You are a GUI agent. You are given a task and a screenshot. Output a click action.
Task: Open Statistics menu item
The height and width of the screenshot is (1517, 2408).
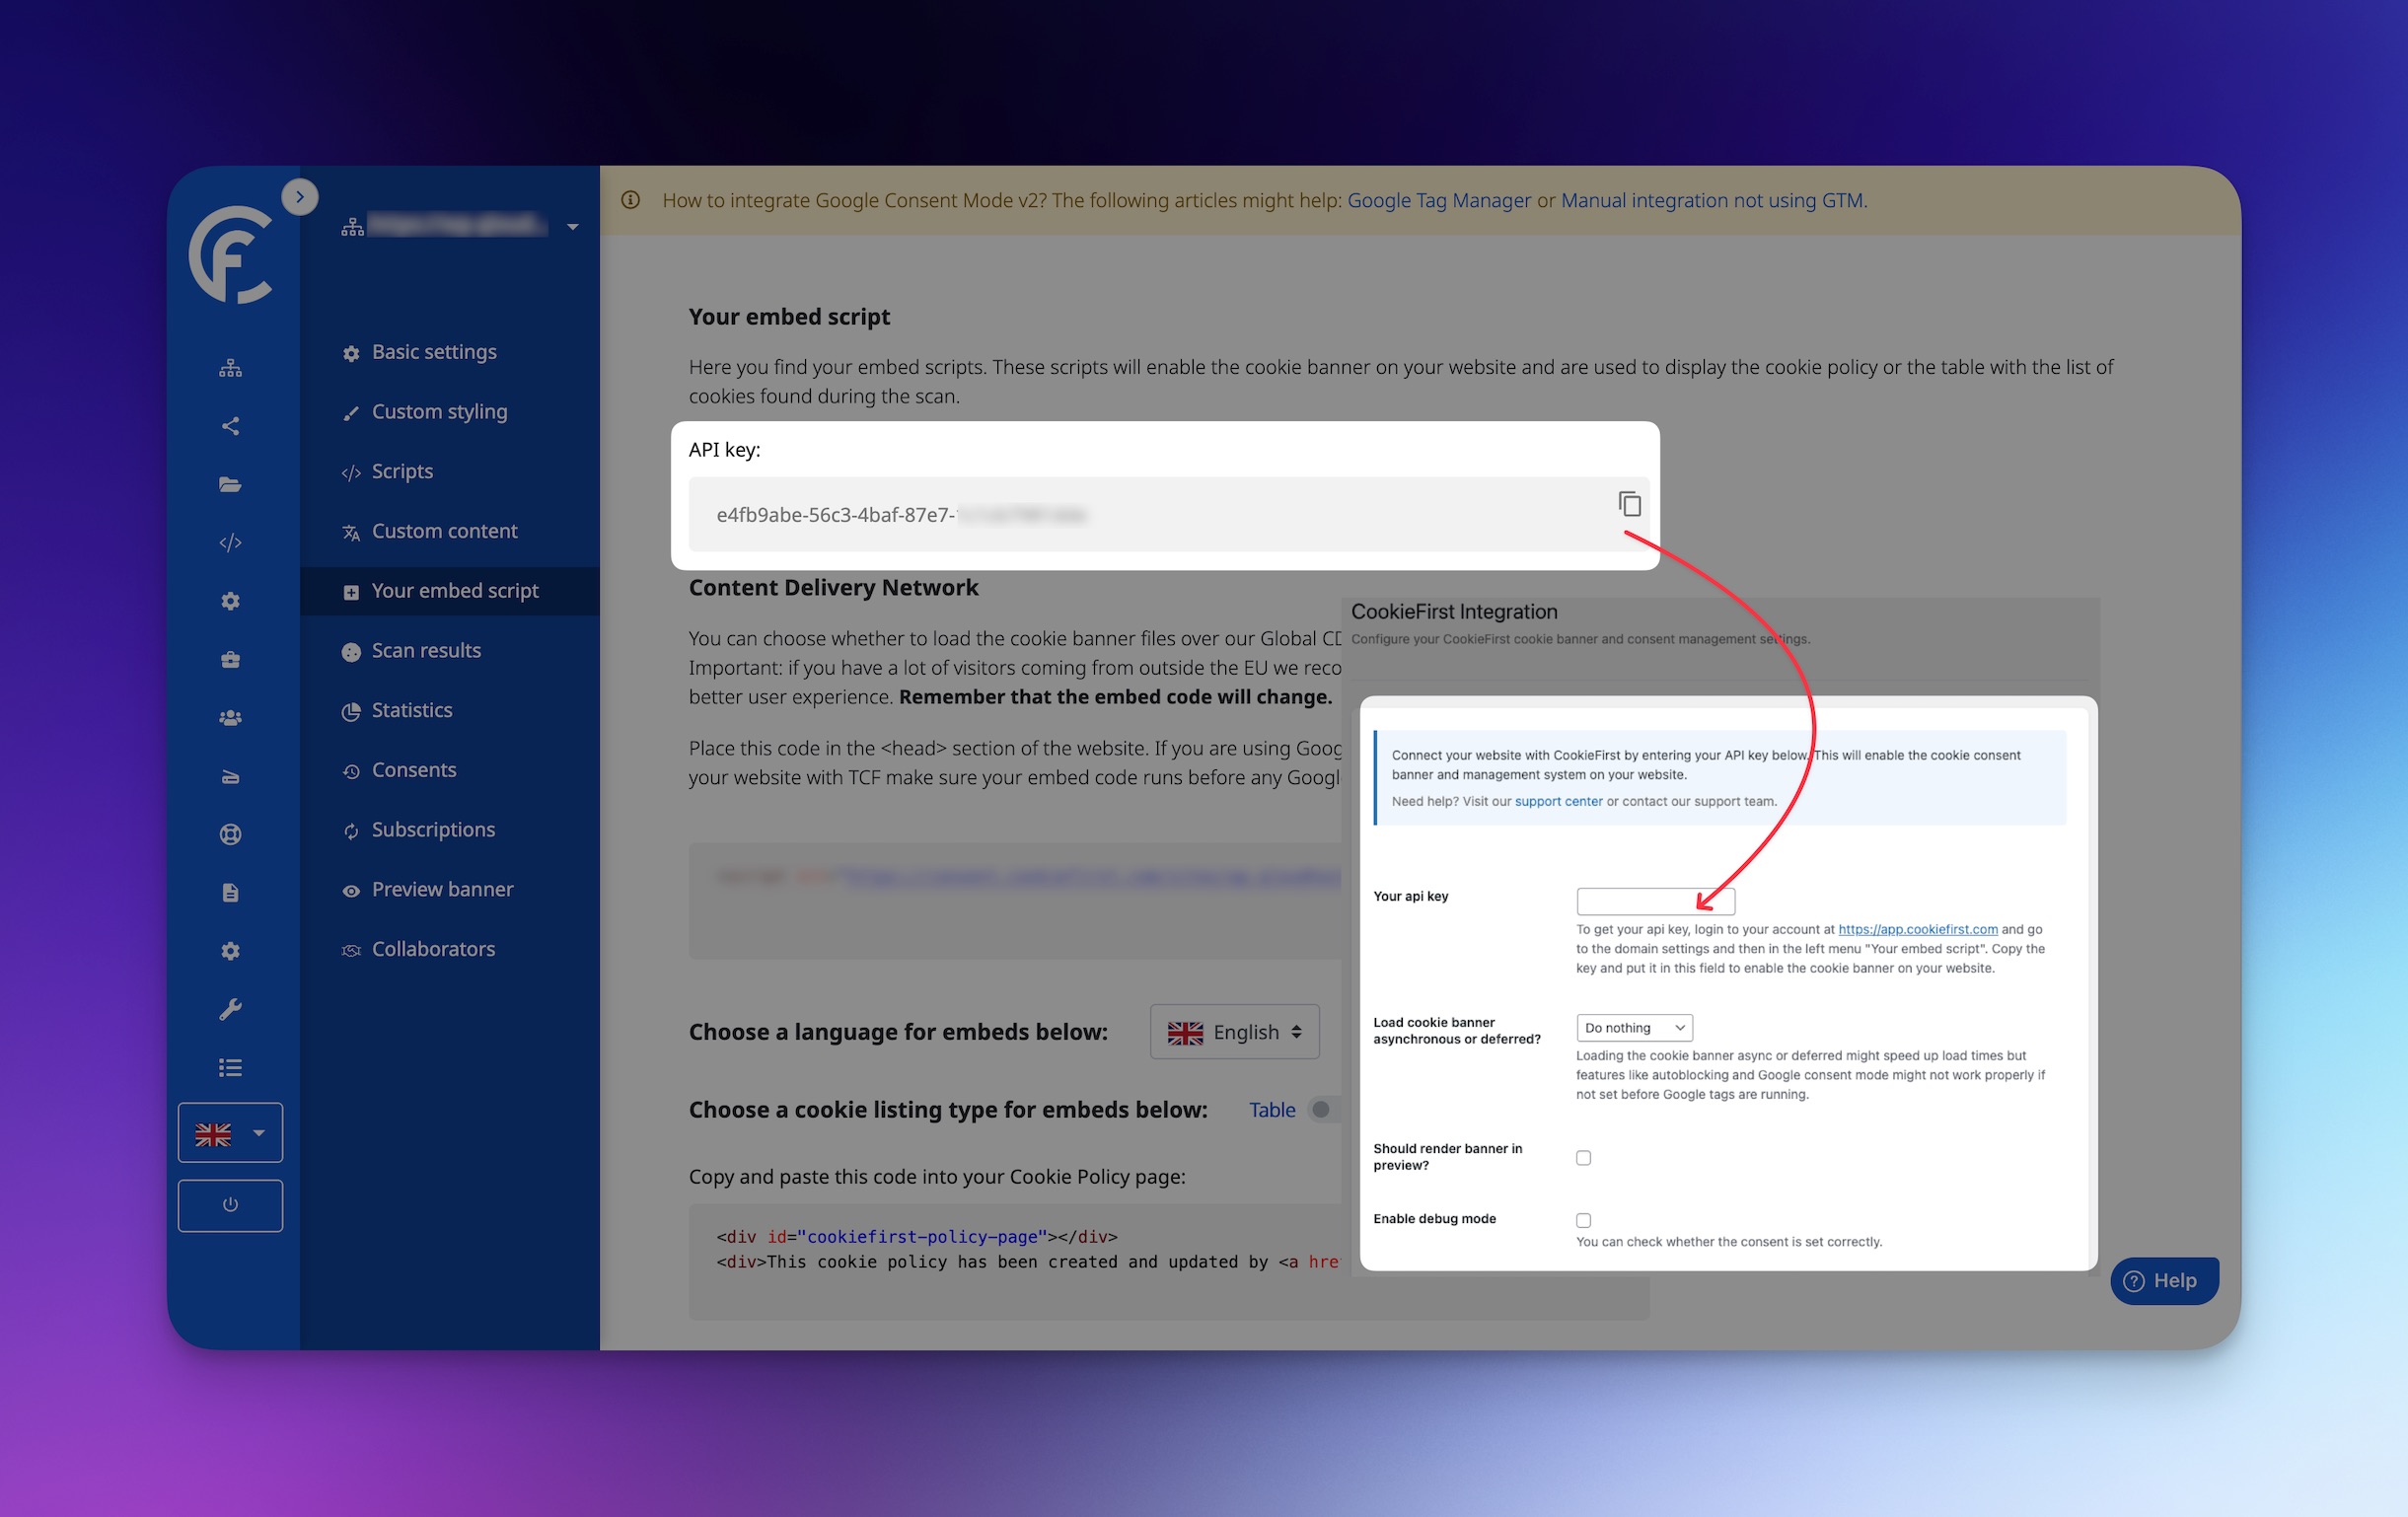tap(412, 710)
